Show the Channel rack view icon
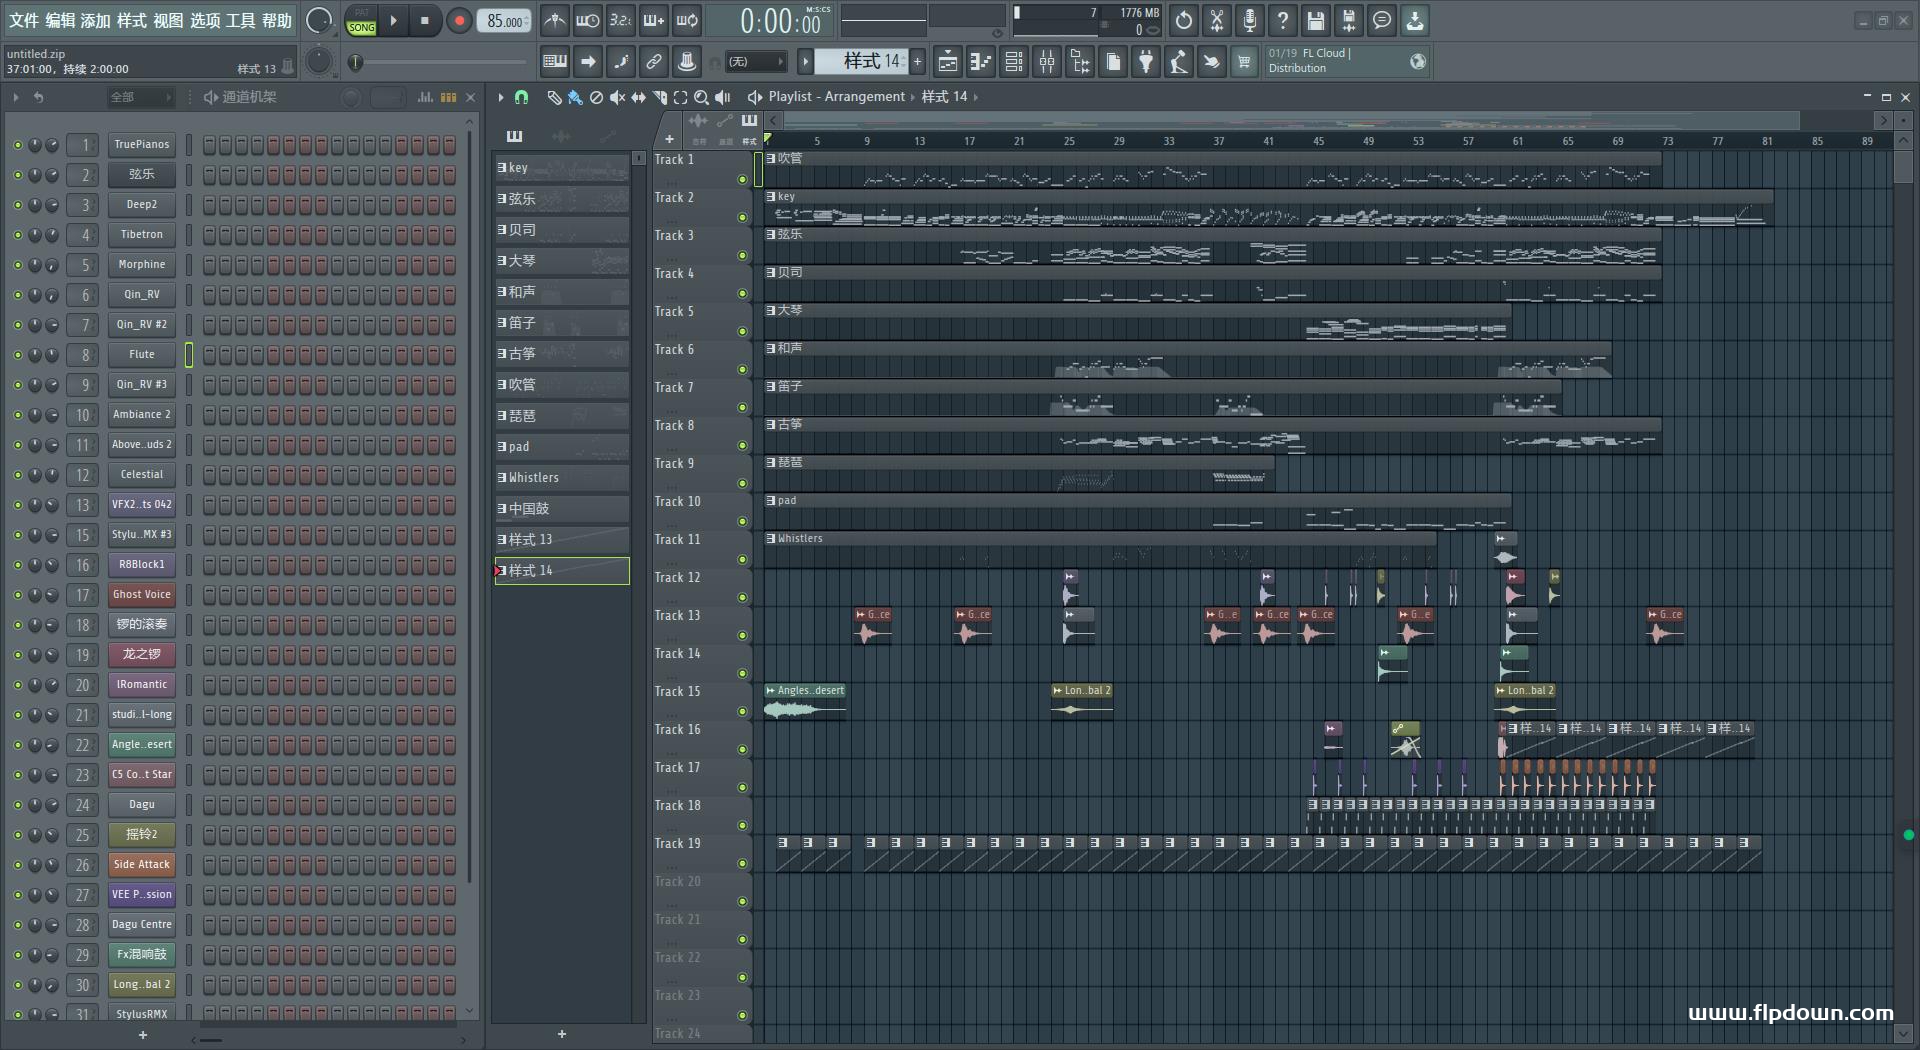Viewport: 1920px width, 1050px height. click(x=1014, y=62)
